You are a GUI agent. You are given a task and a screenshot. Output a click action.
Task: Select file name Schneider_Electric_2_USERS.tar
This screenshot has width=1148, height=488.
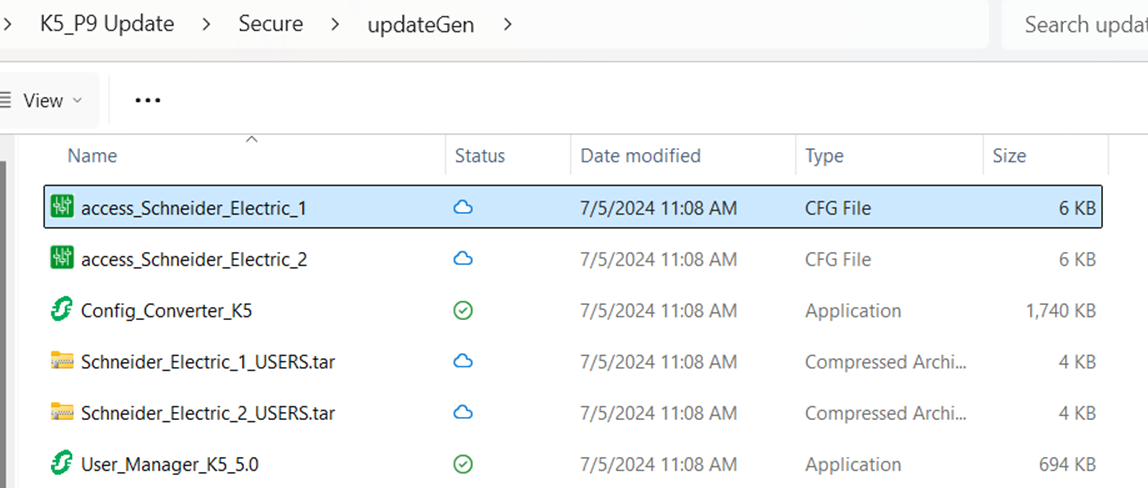(x=208, y=413)
